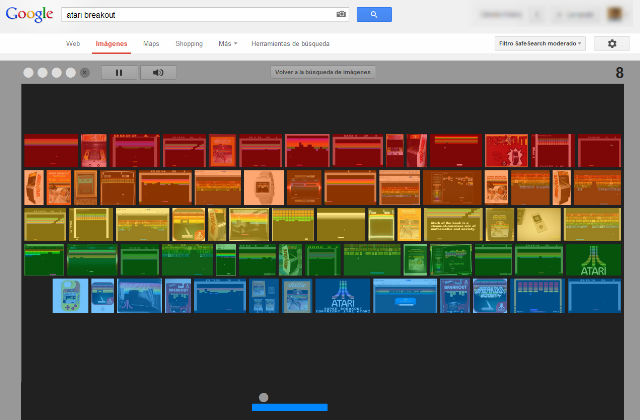Open settings gear menu
Viewport: 640px width, 420px height.
(x=612, y=43)
